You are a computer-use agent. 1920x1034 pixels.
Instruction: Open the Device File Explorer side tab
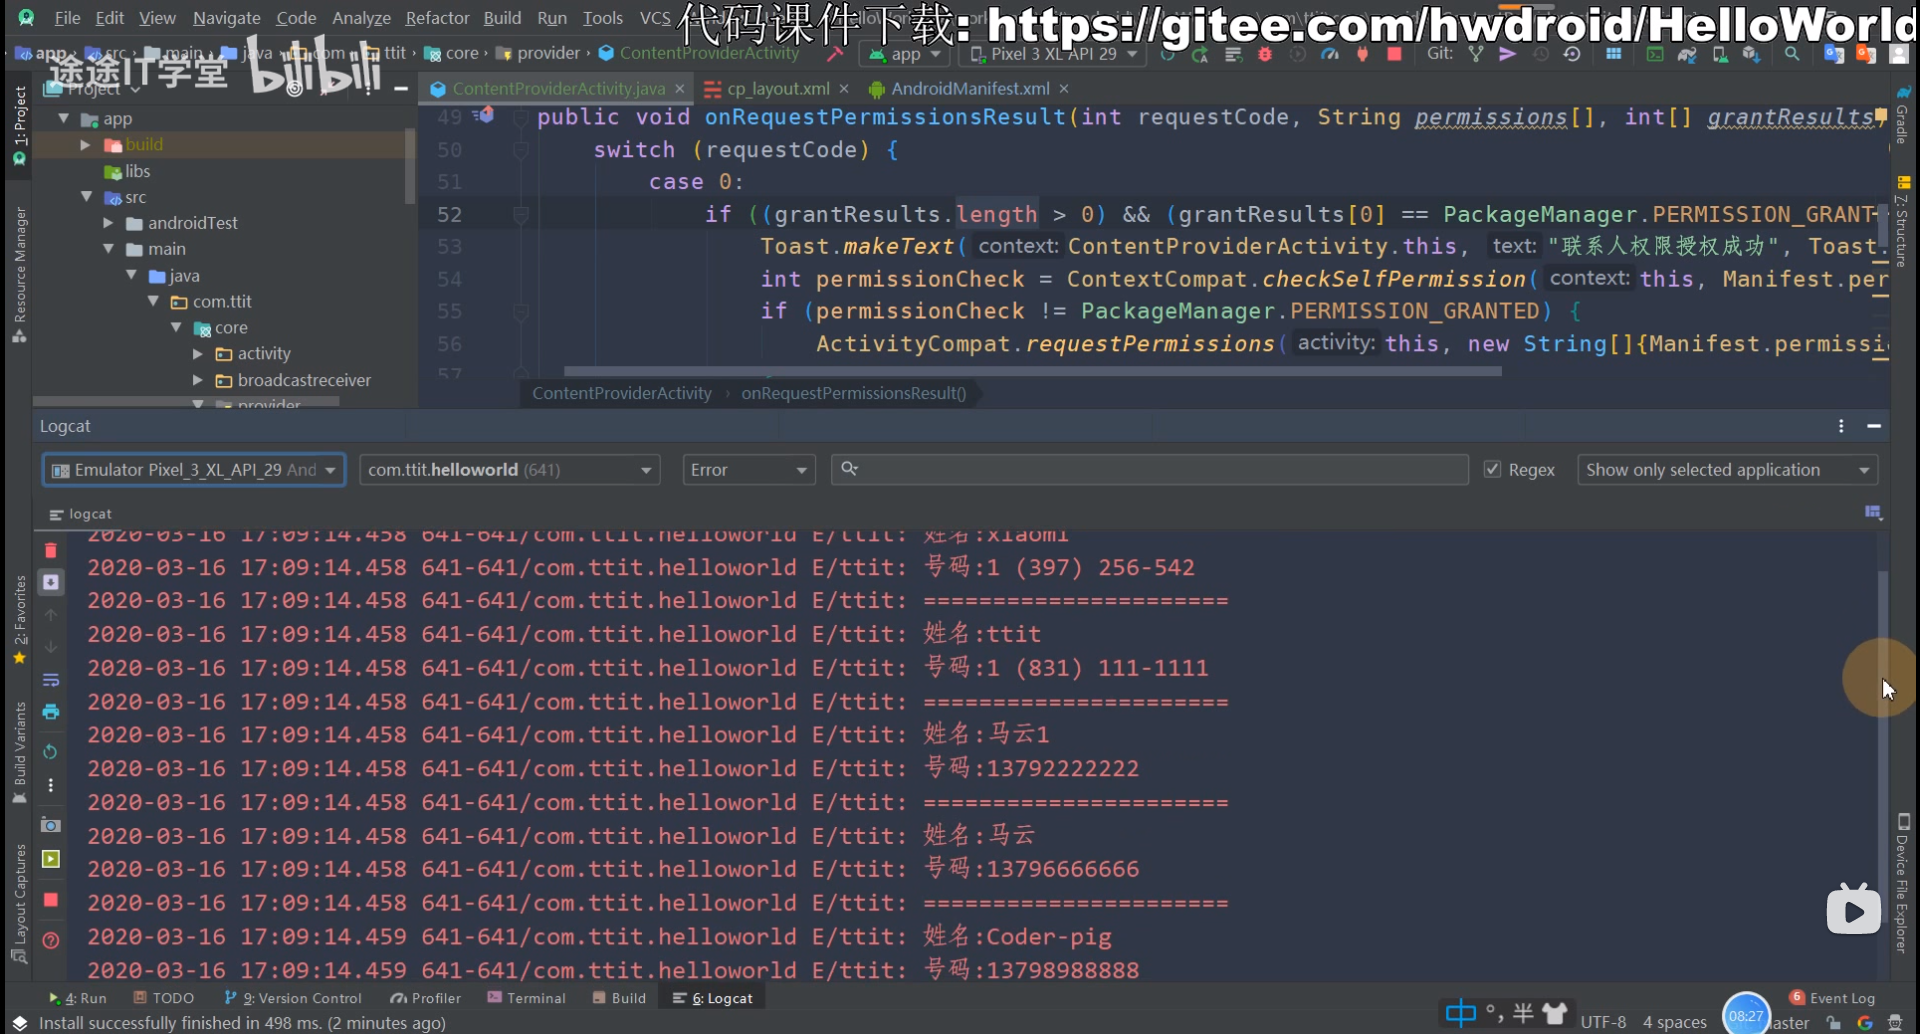tap(1903, 884)
